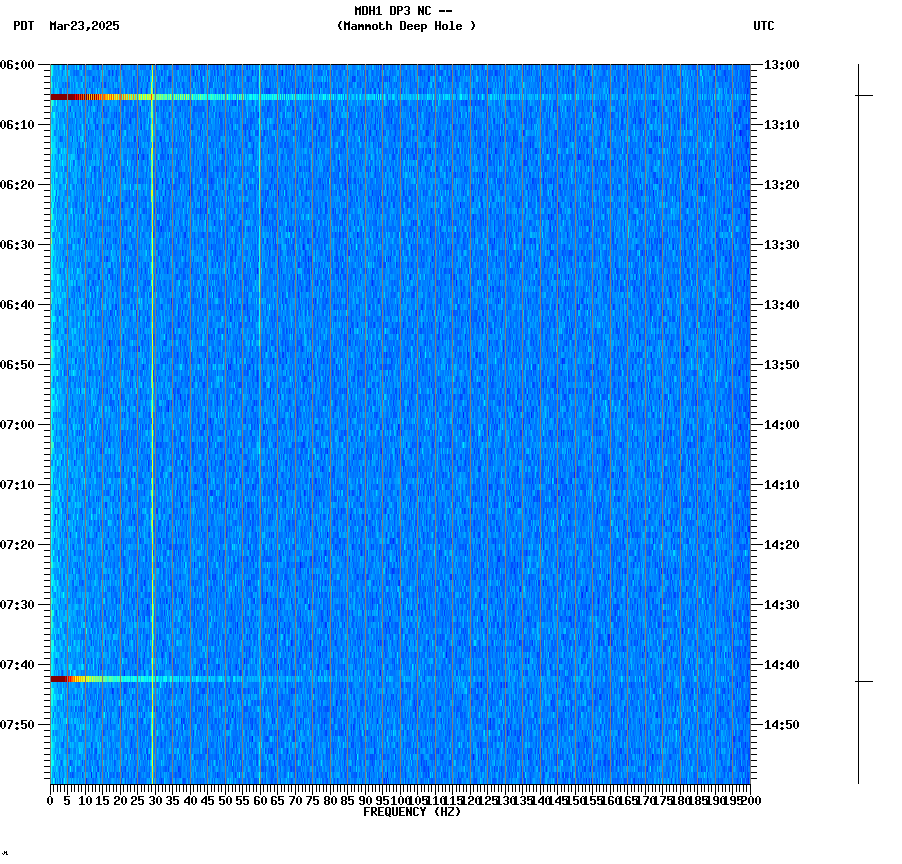Click the FREQUENCY (HZ) axis title
Image resolution: width=902 pixels, height=864 pixels.
click(414, 811)
